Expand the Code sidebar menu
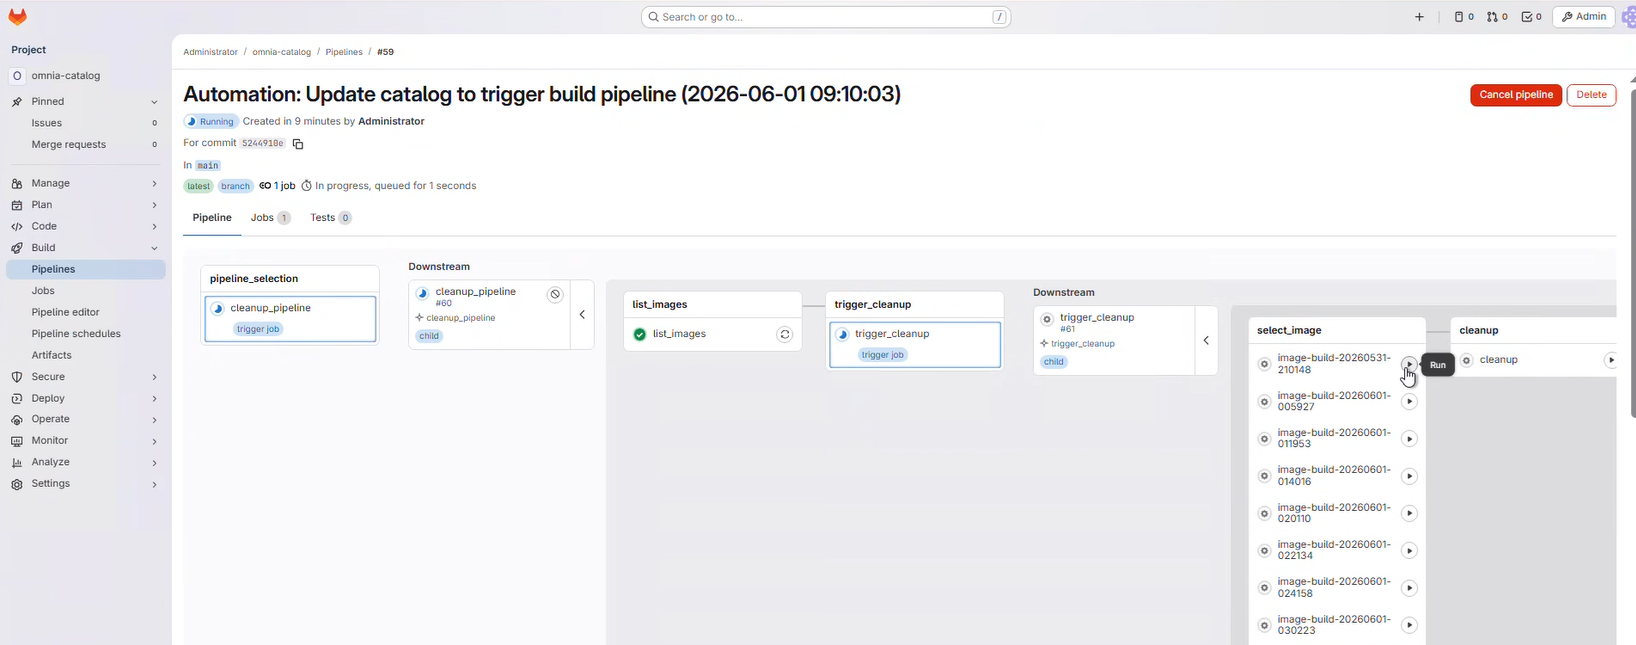This screenshot has width=1636, height=645. (154, 227)
